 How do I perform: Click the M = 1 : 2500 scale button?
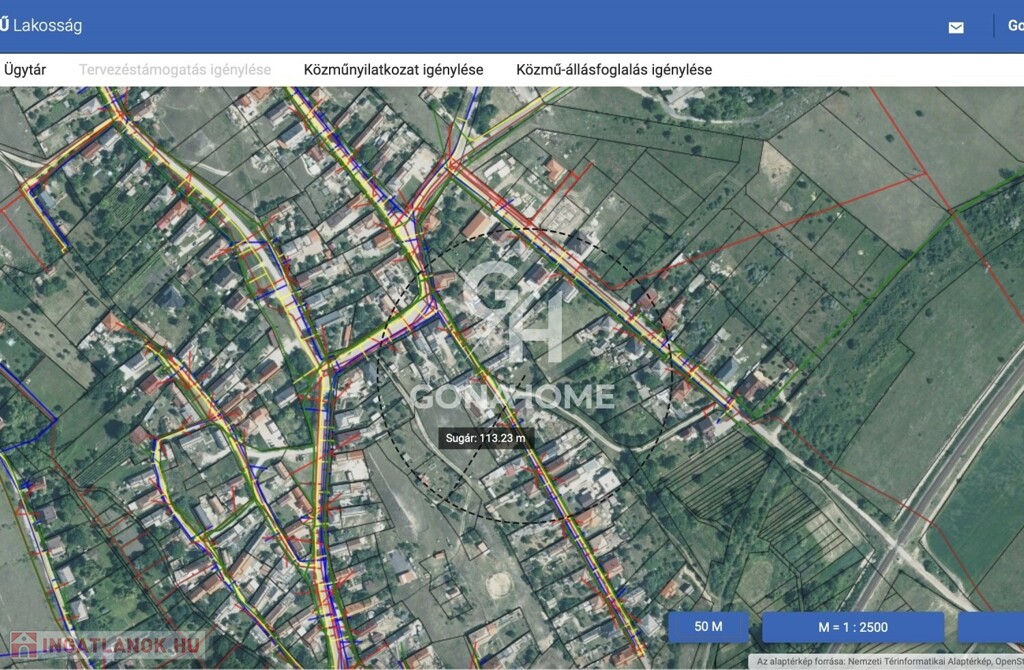853,627
